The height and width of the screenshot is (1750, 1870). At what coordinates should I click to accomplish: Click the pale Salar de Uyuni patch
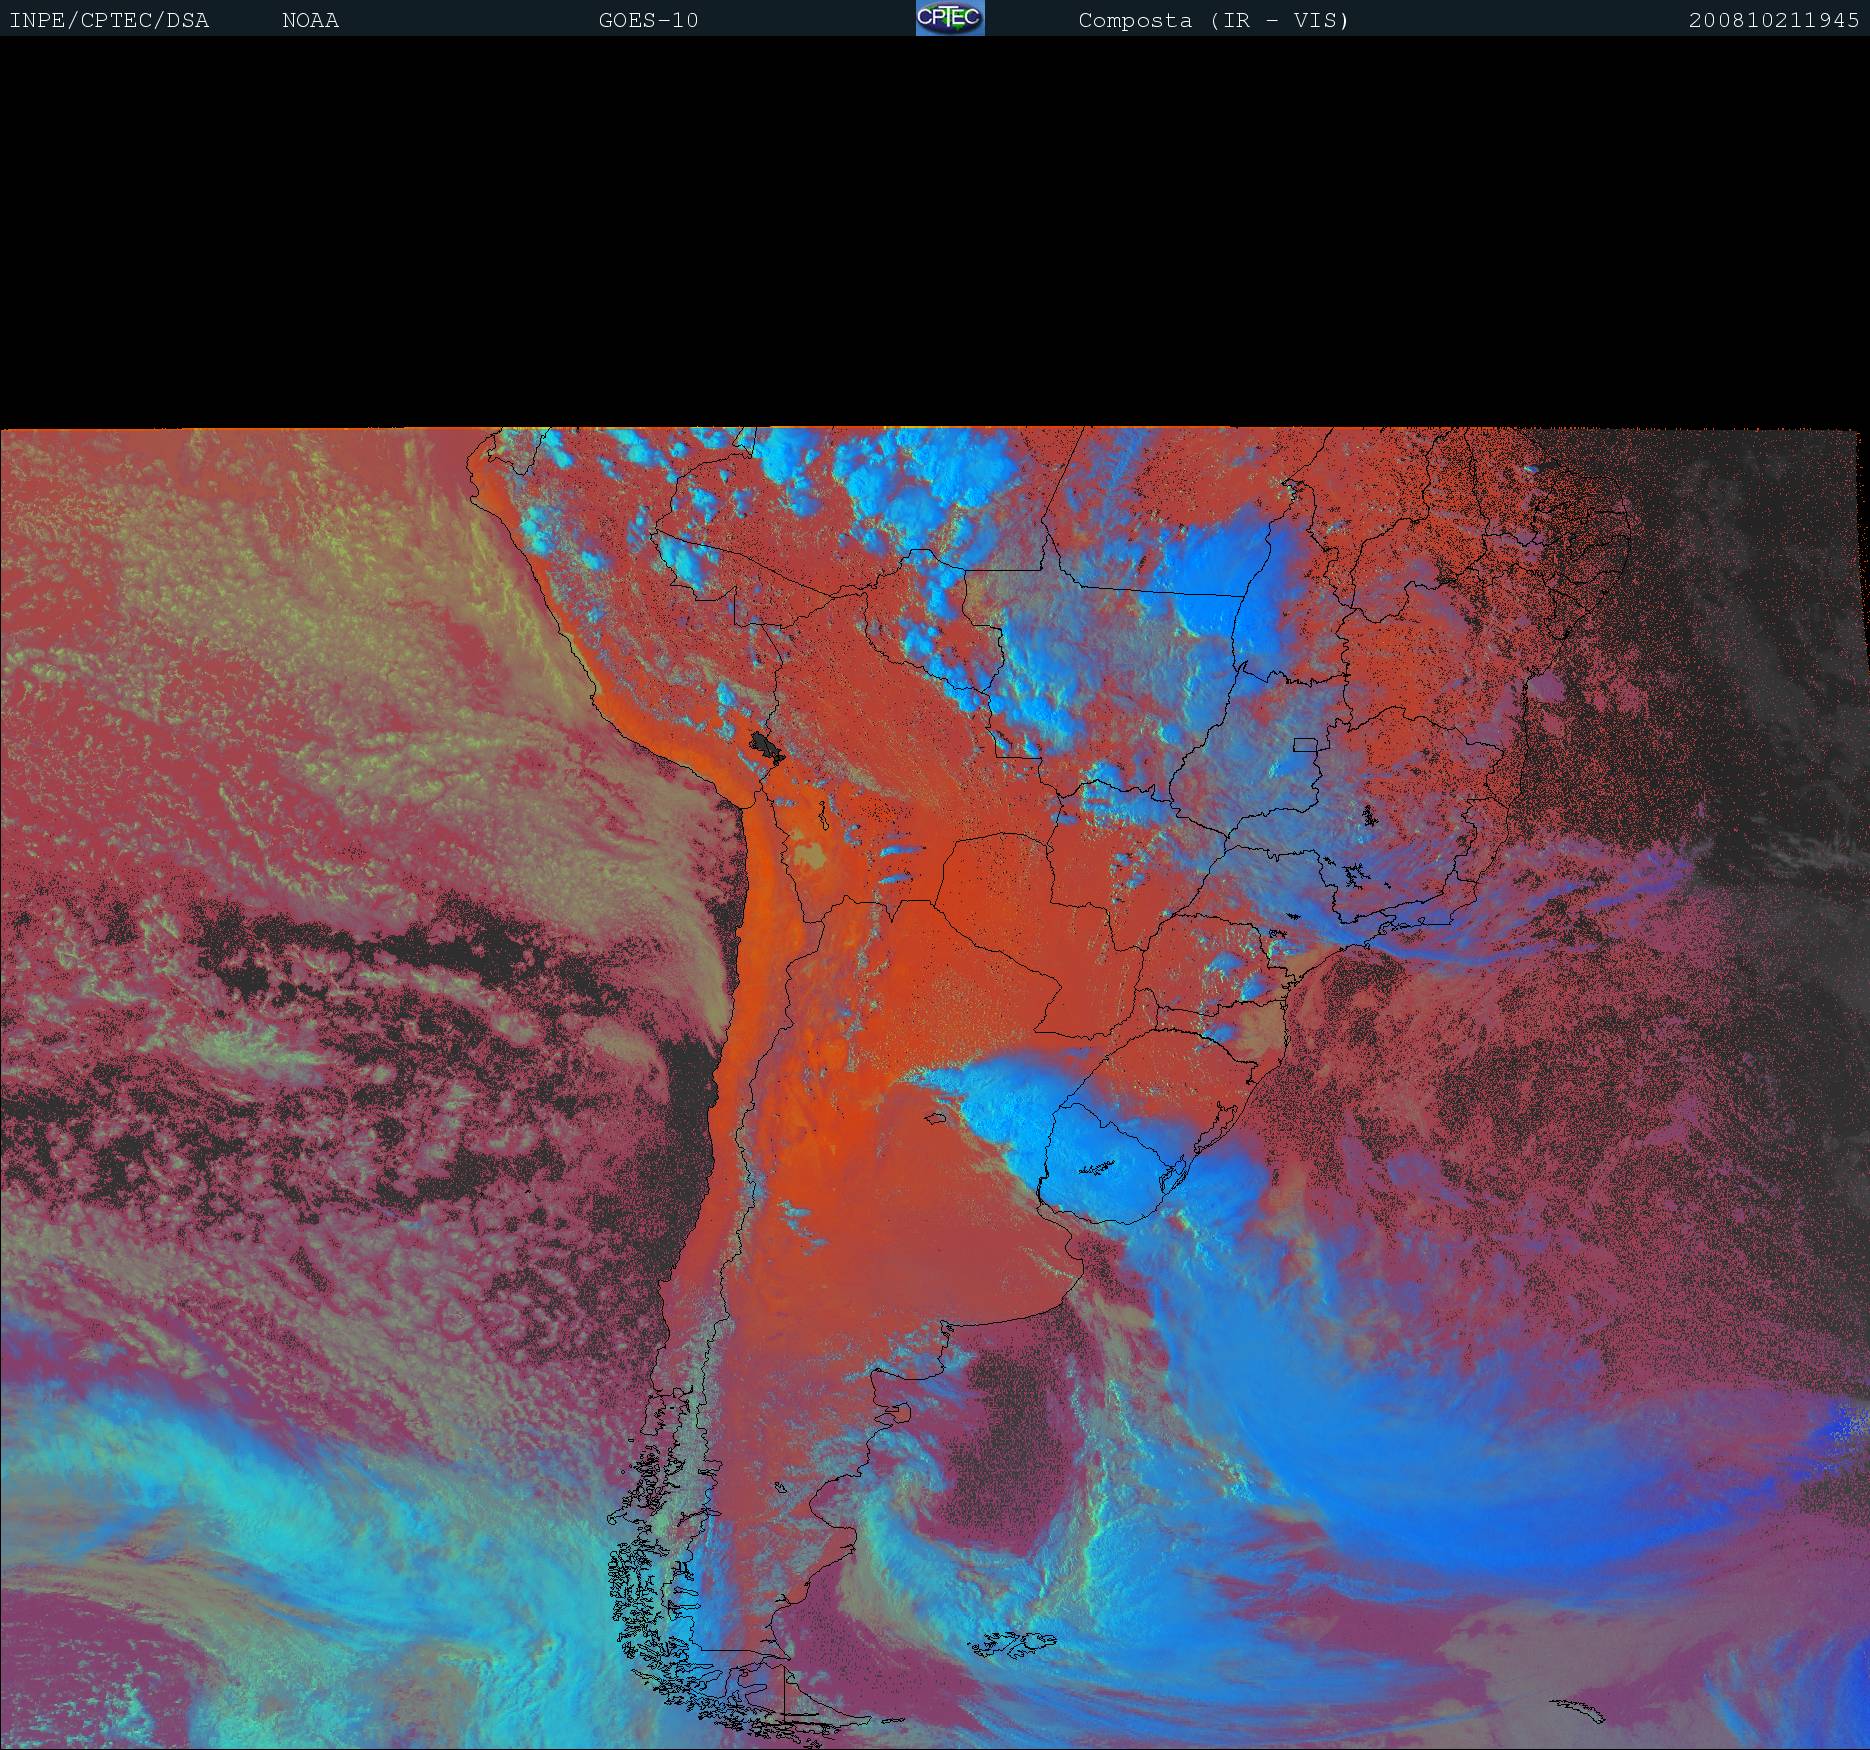pos(809,856)
